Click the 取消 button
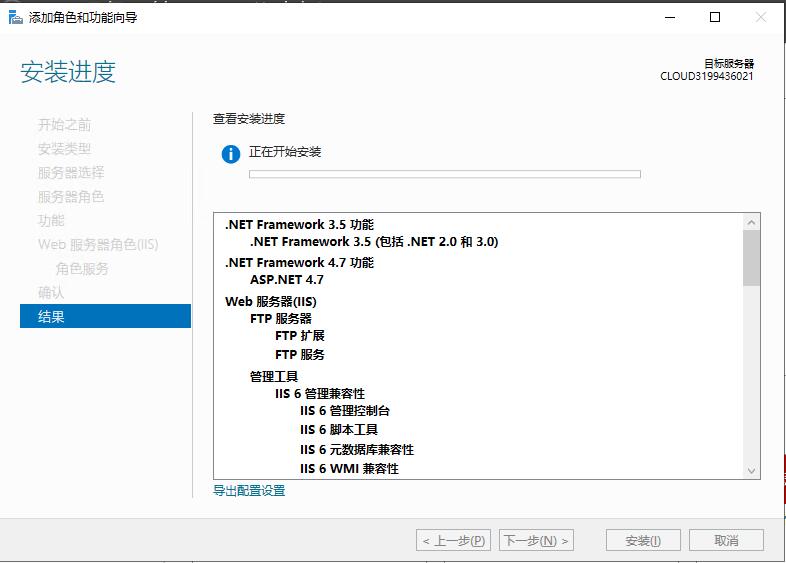Image resolution: width=786 pixels, height=563 pixels. click(726, 540)
